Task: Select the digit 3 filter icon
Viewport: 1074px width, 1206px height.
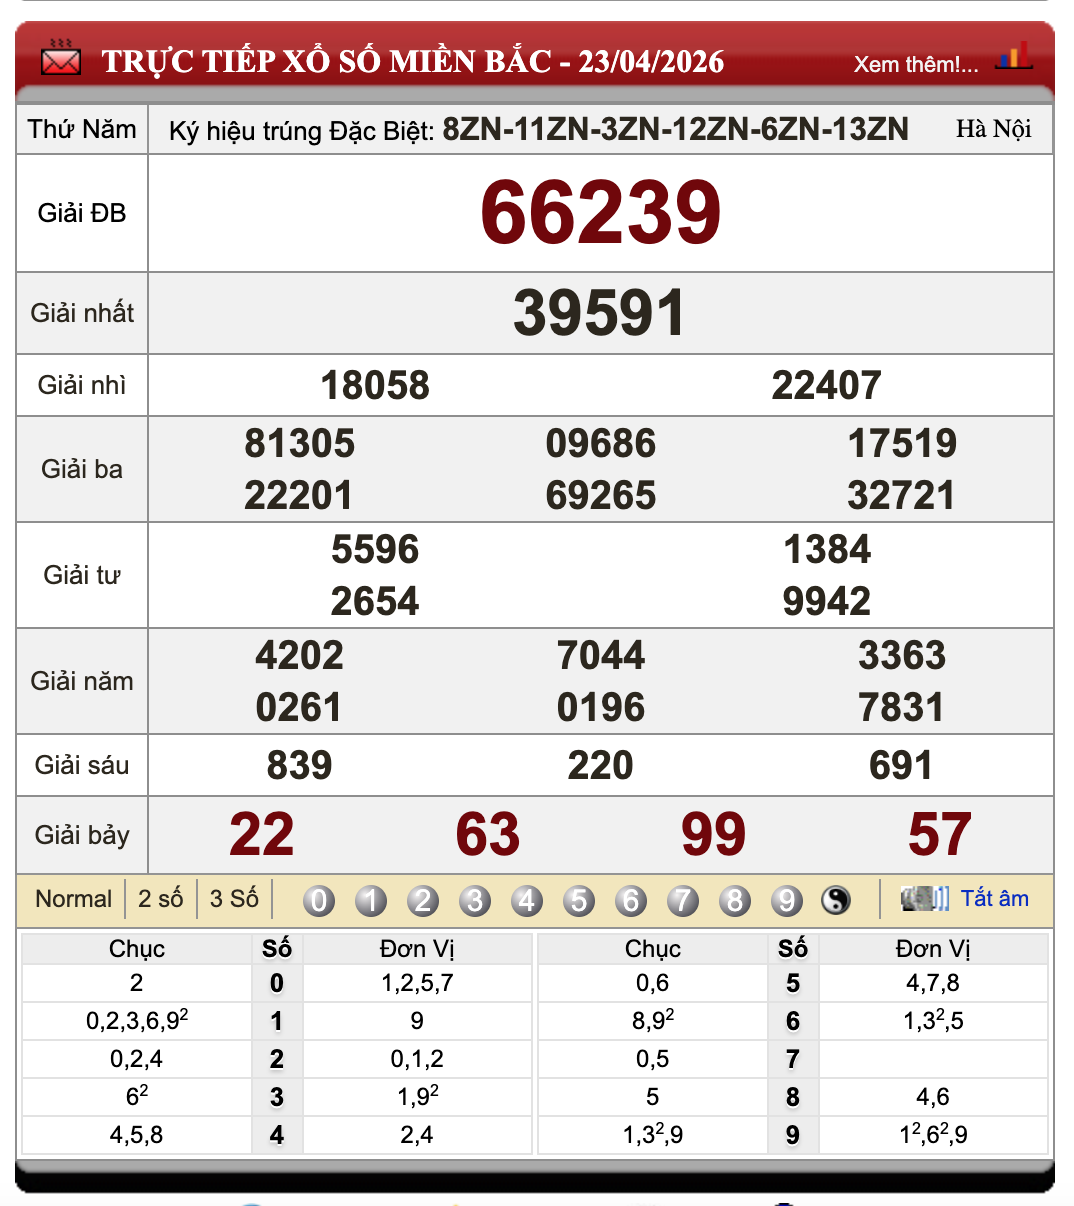Action: (x=474, y=900)
